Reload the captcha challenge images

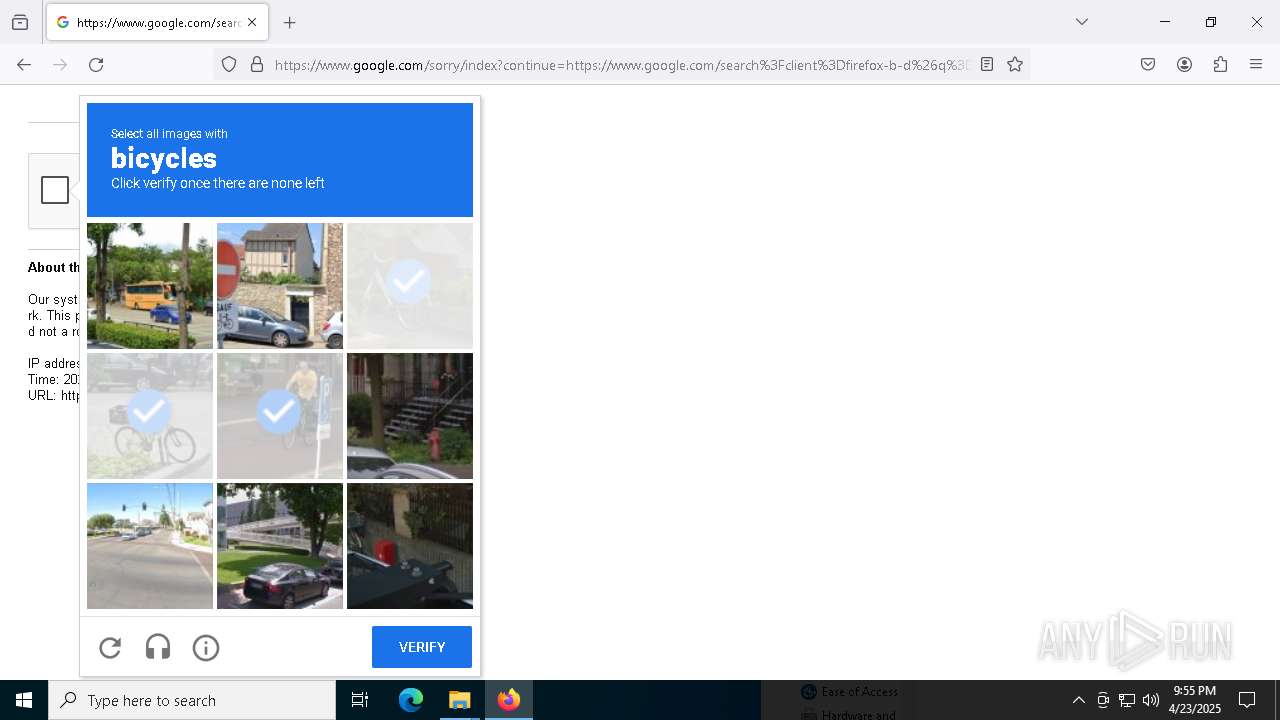pyautogui.click(x=110, y=648)
